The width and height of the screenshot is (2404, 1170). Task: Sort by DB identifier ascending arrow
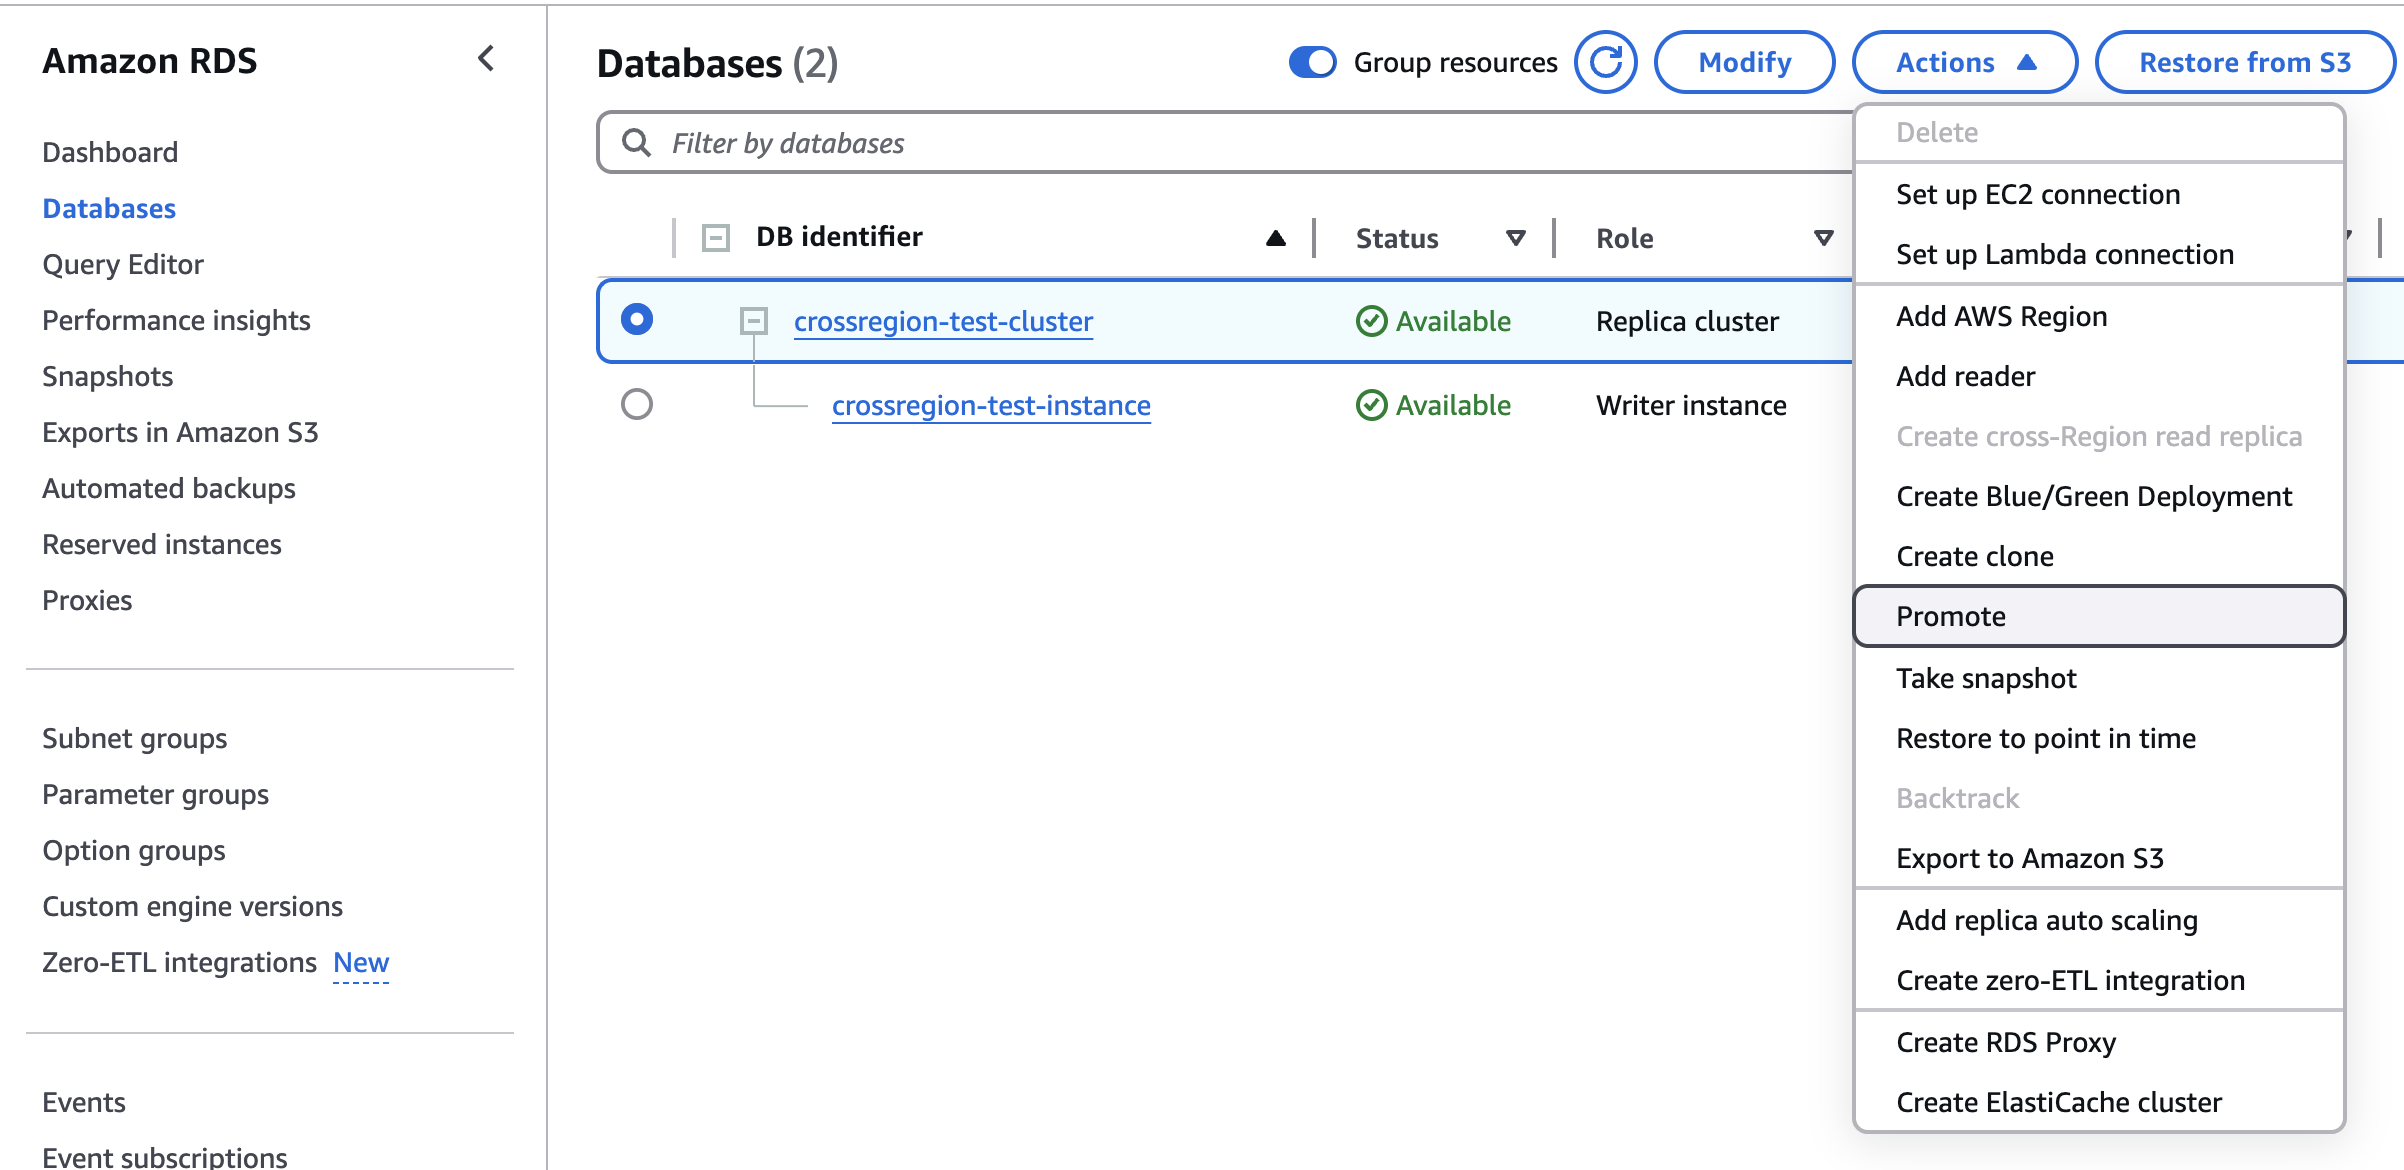(x=1275, y=238)
